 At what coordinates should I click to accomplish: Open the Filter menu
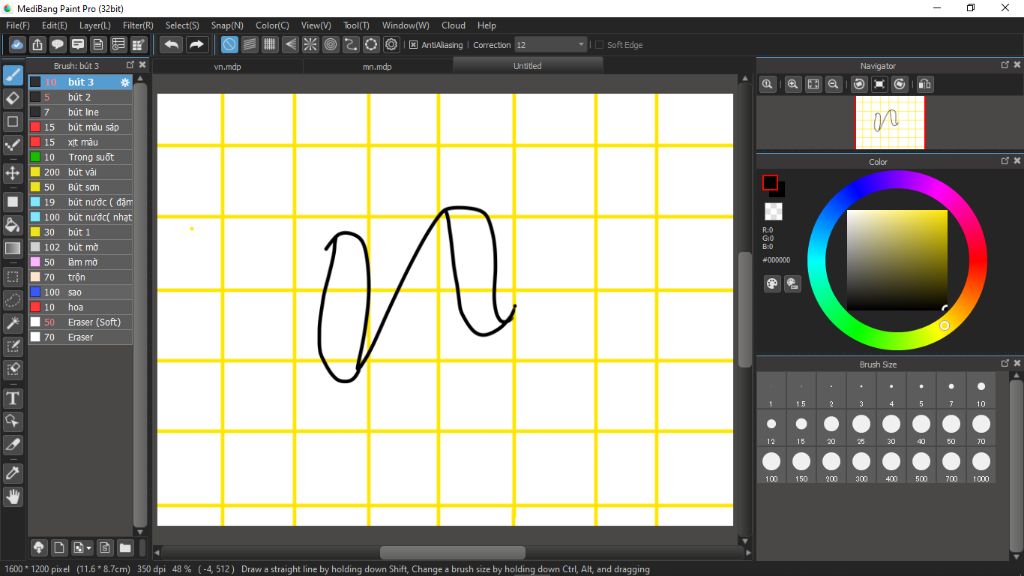coord(138,25)
